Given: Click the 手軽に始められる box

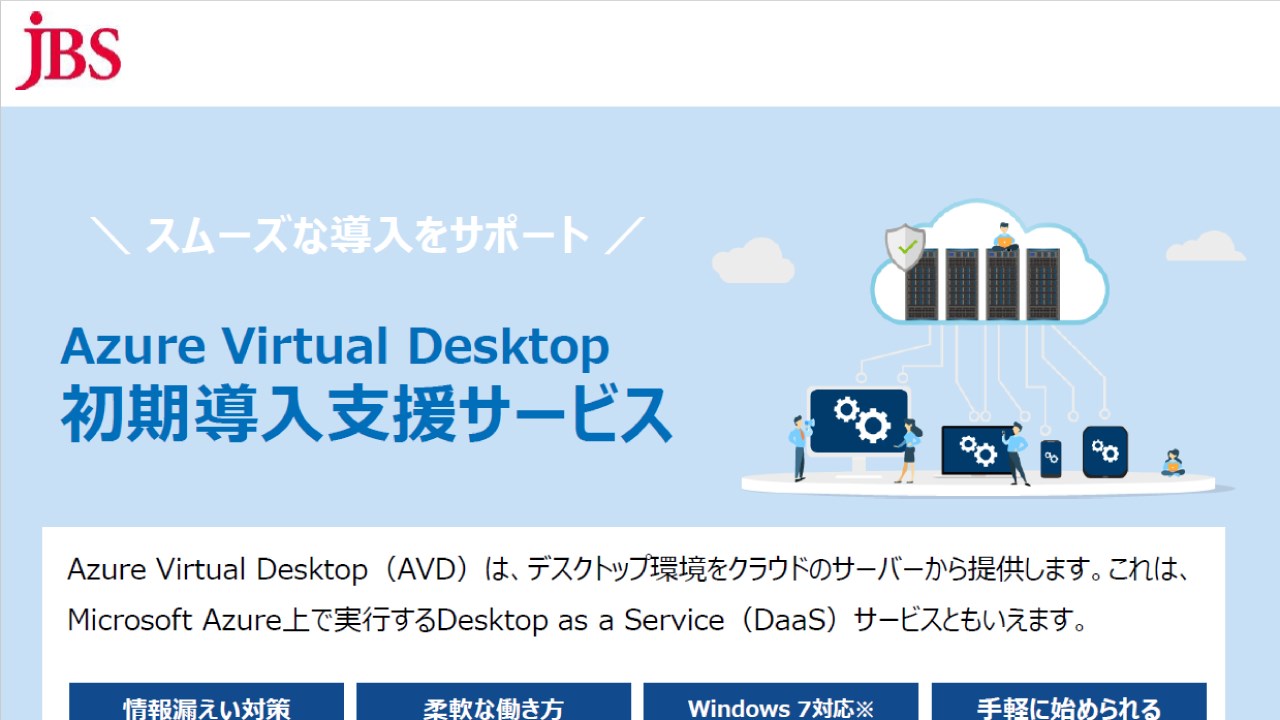Looking at the screenshot, I should point(1069,702).
